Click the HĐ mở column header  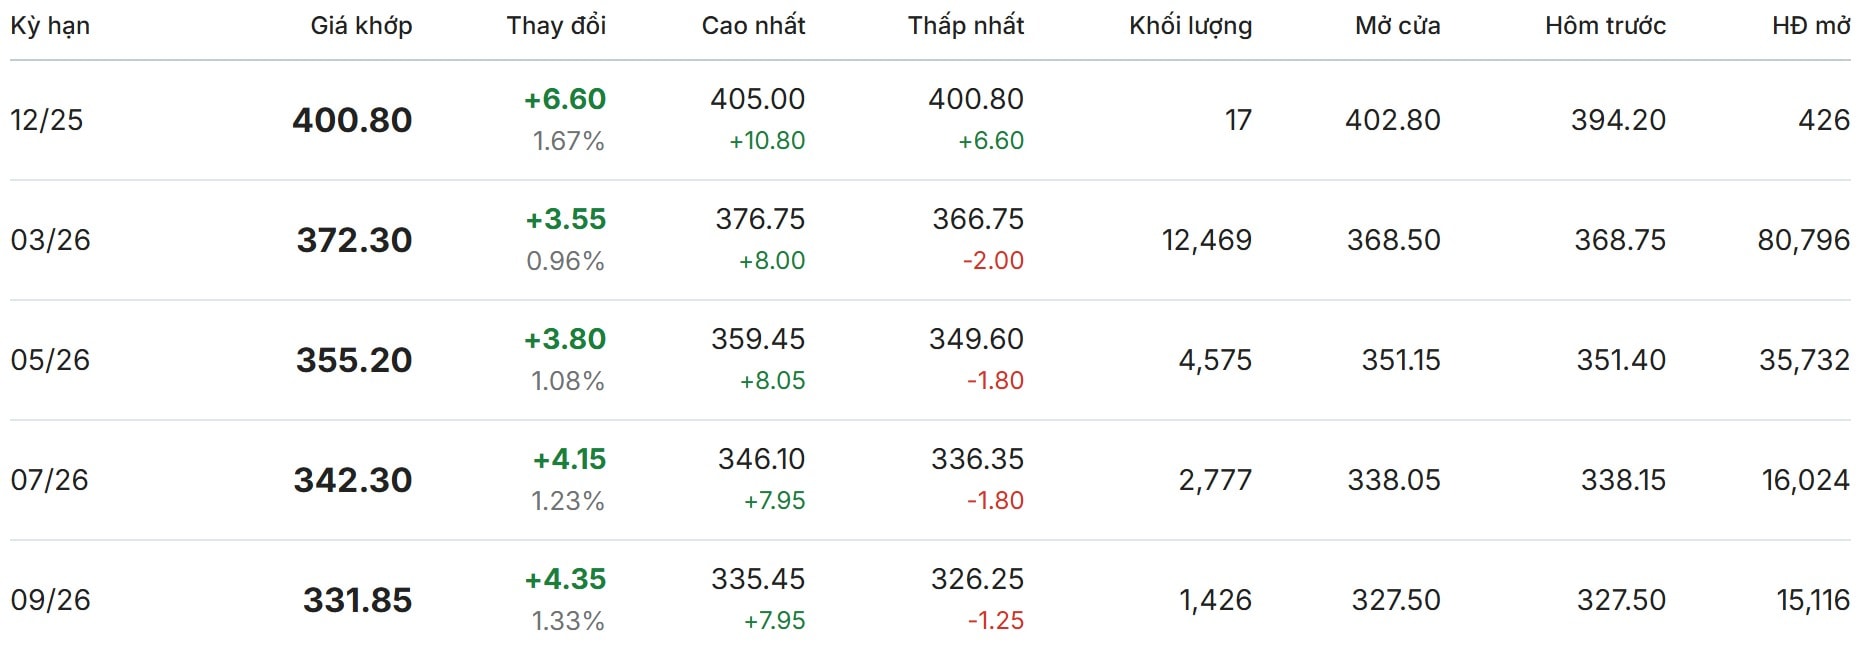pos(1810,26)
